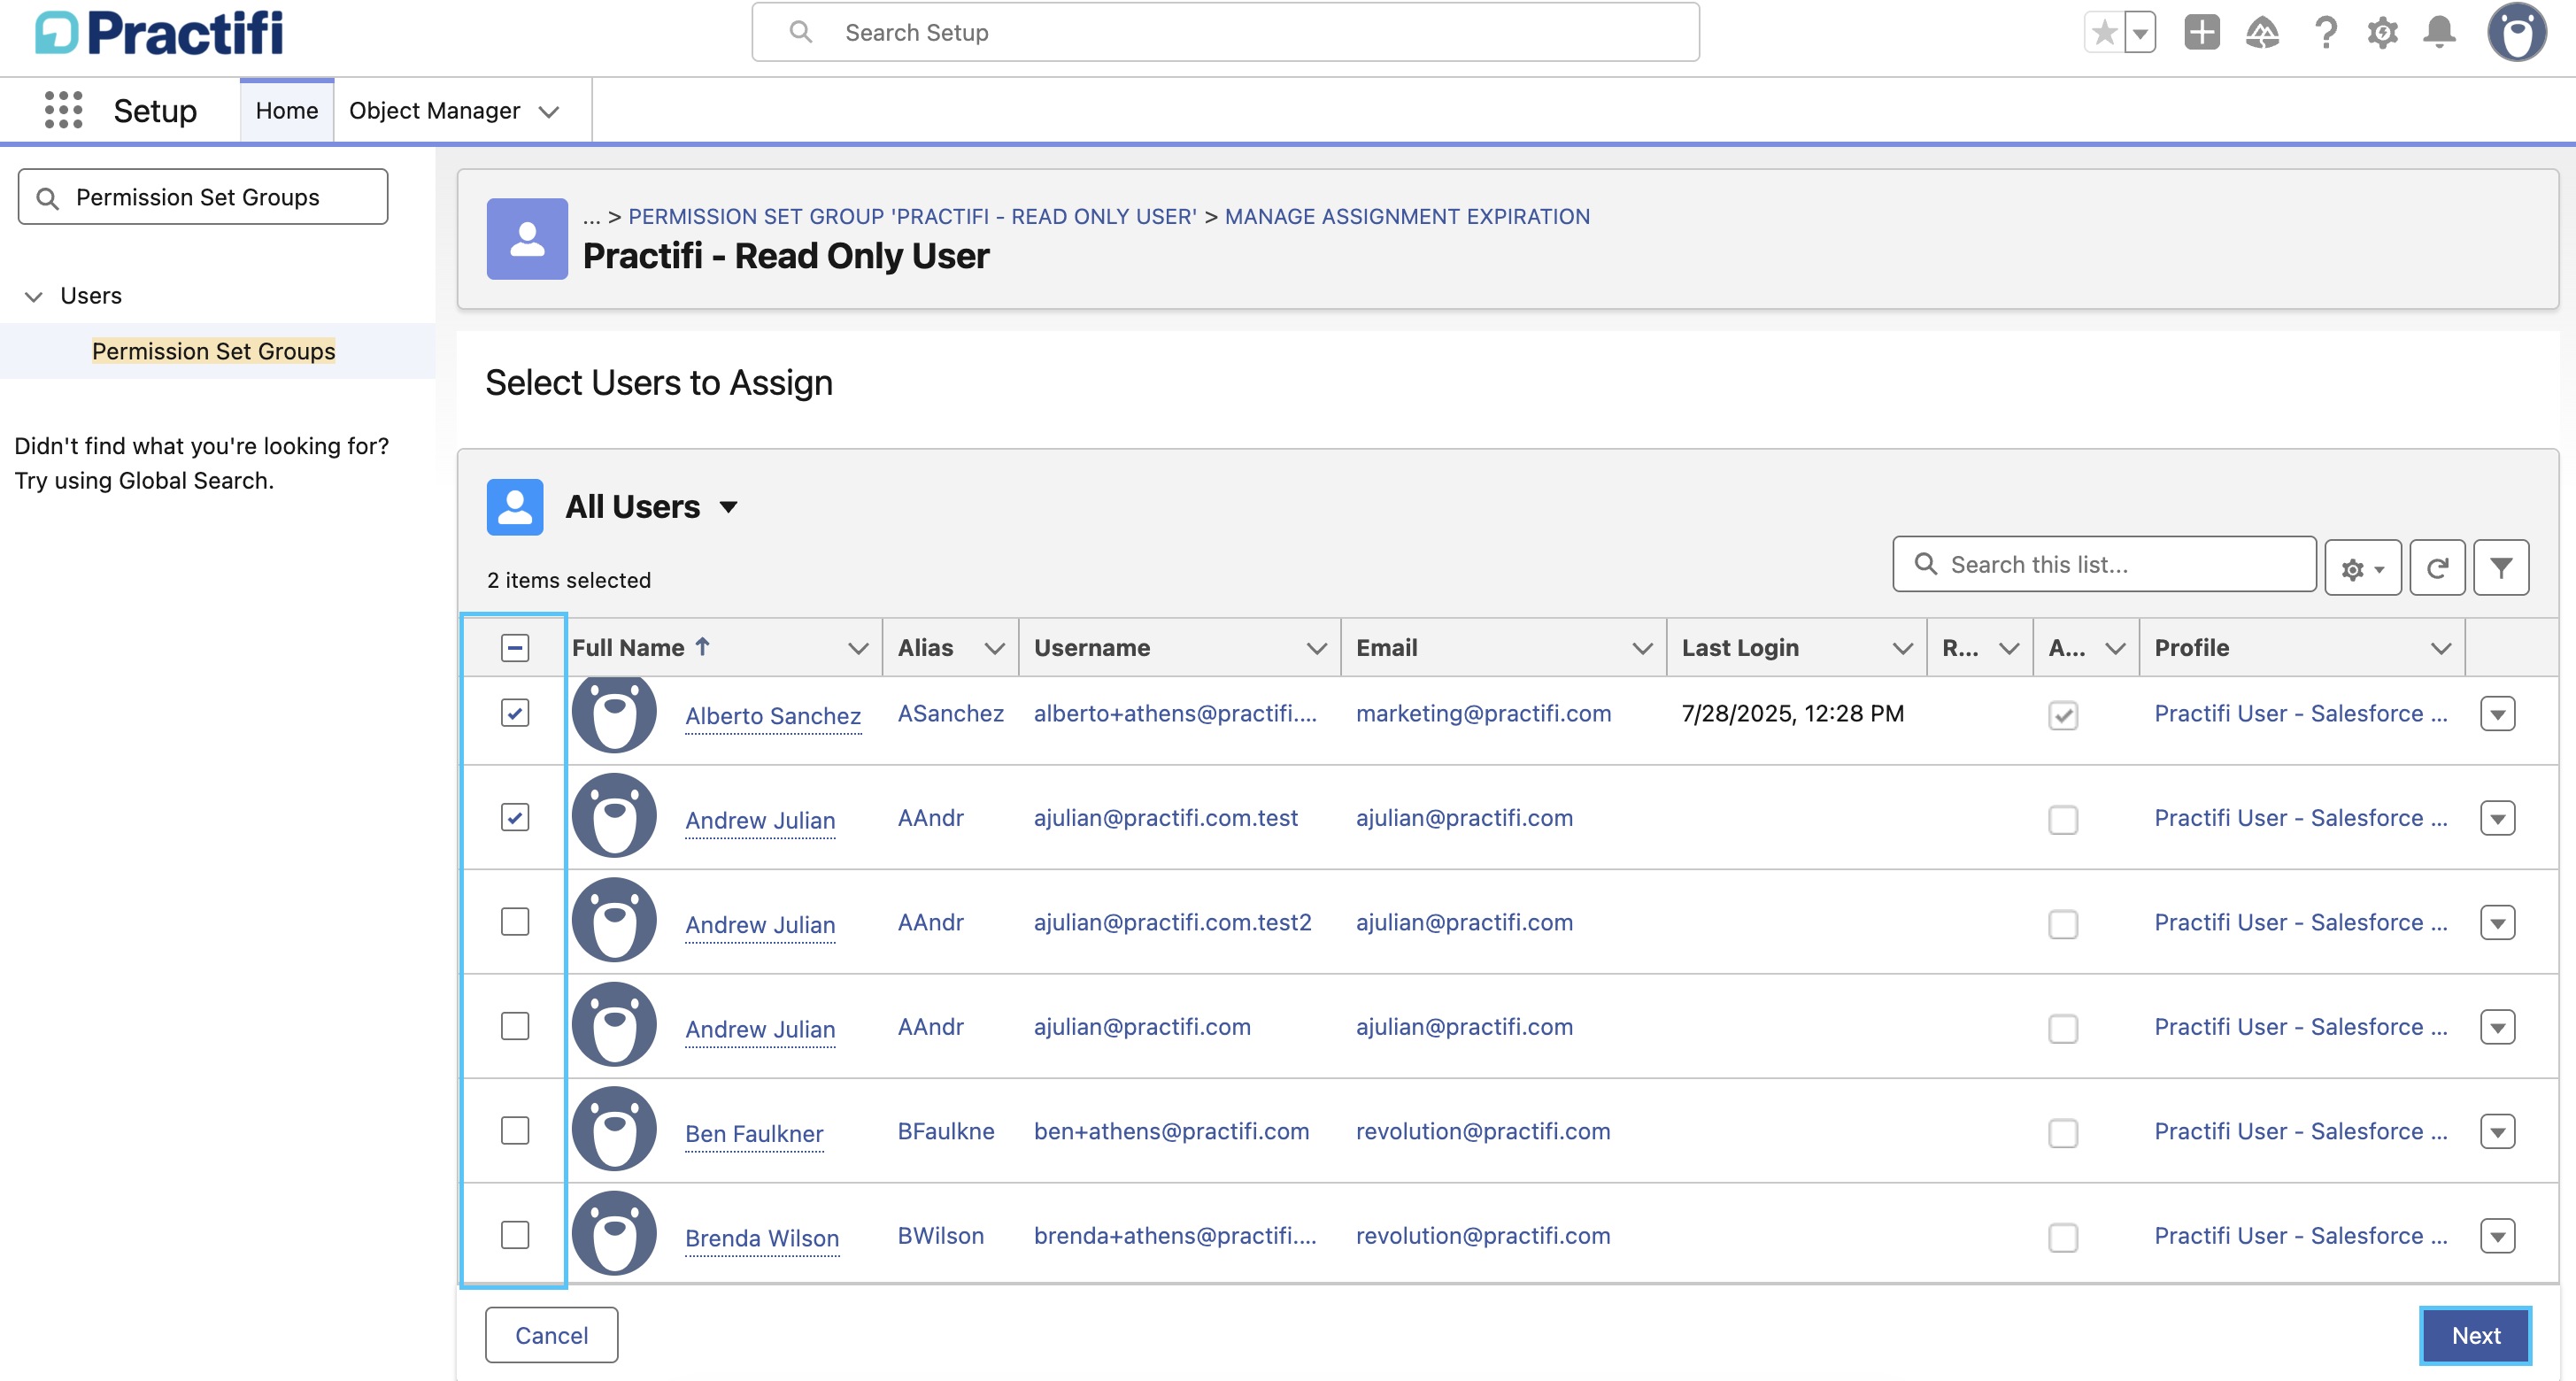Click the magnifier icon in Search Setup
2576x1381 pixels.
click(x=800, y=32)
